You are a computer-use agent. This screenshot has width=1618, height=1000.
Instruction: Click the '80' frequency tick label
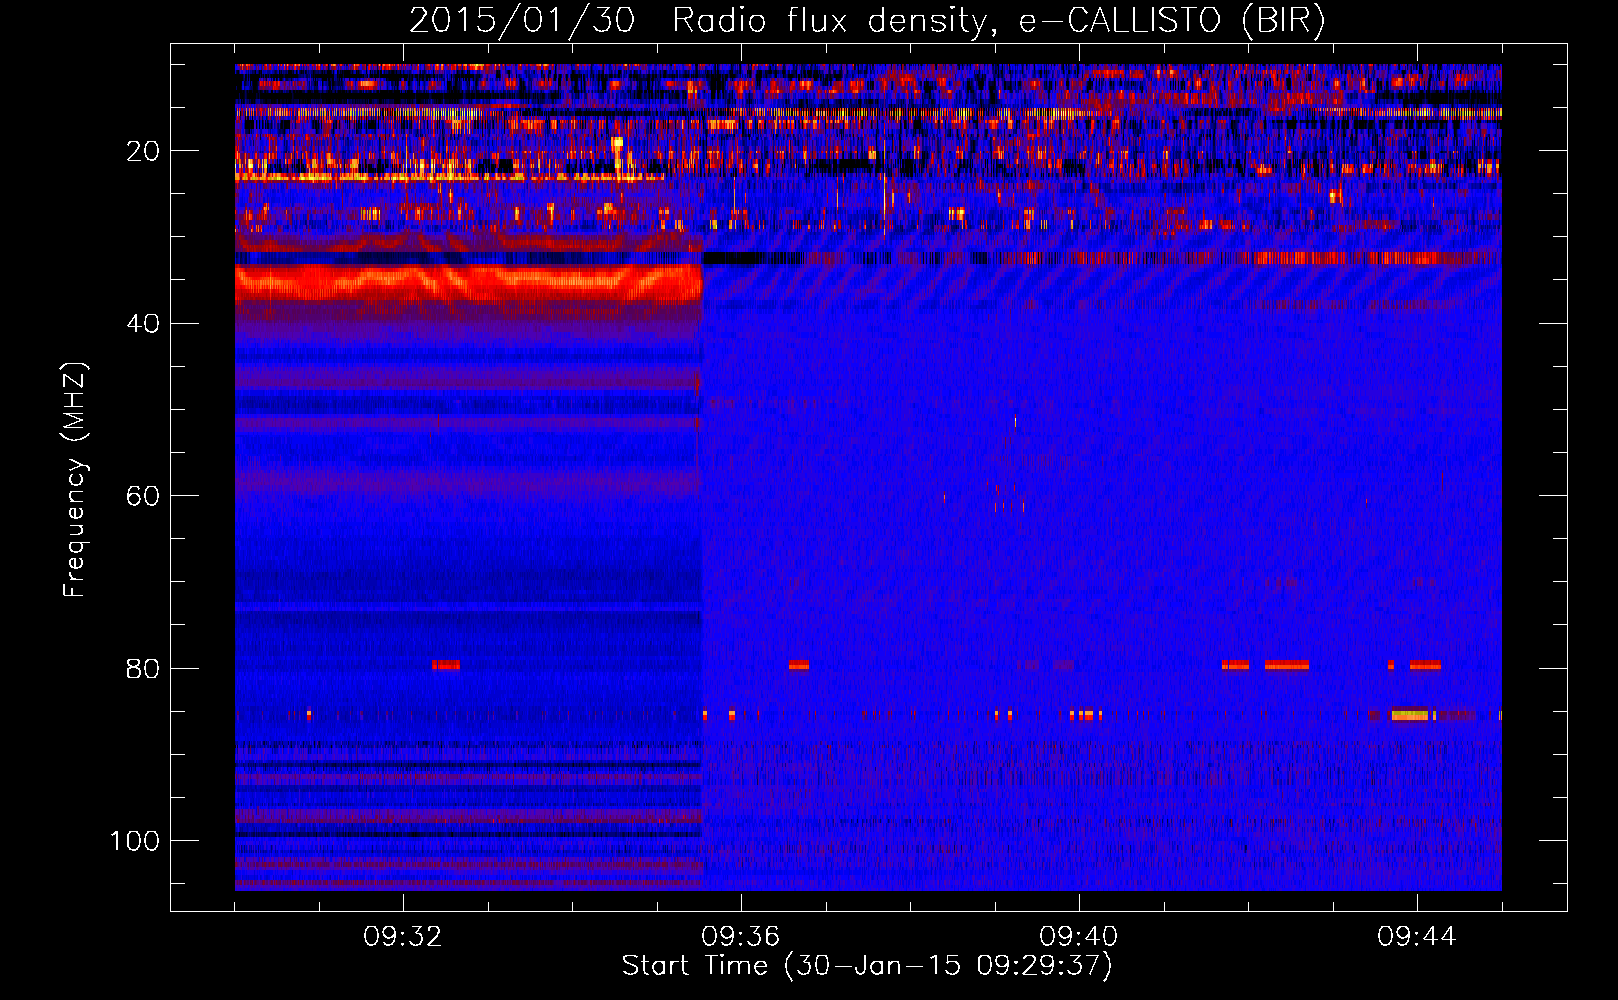(x=143, y=669)
